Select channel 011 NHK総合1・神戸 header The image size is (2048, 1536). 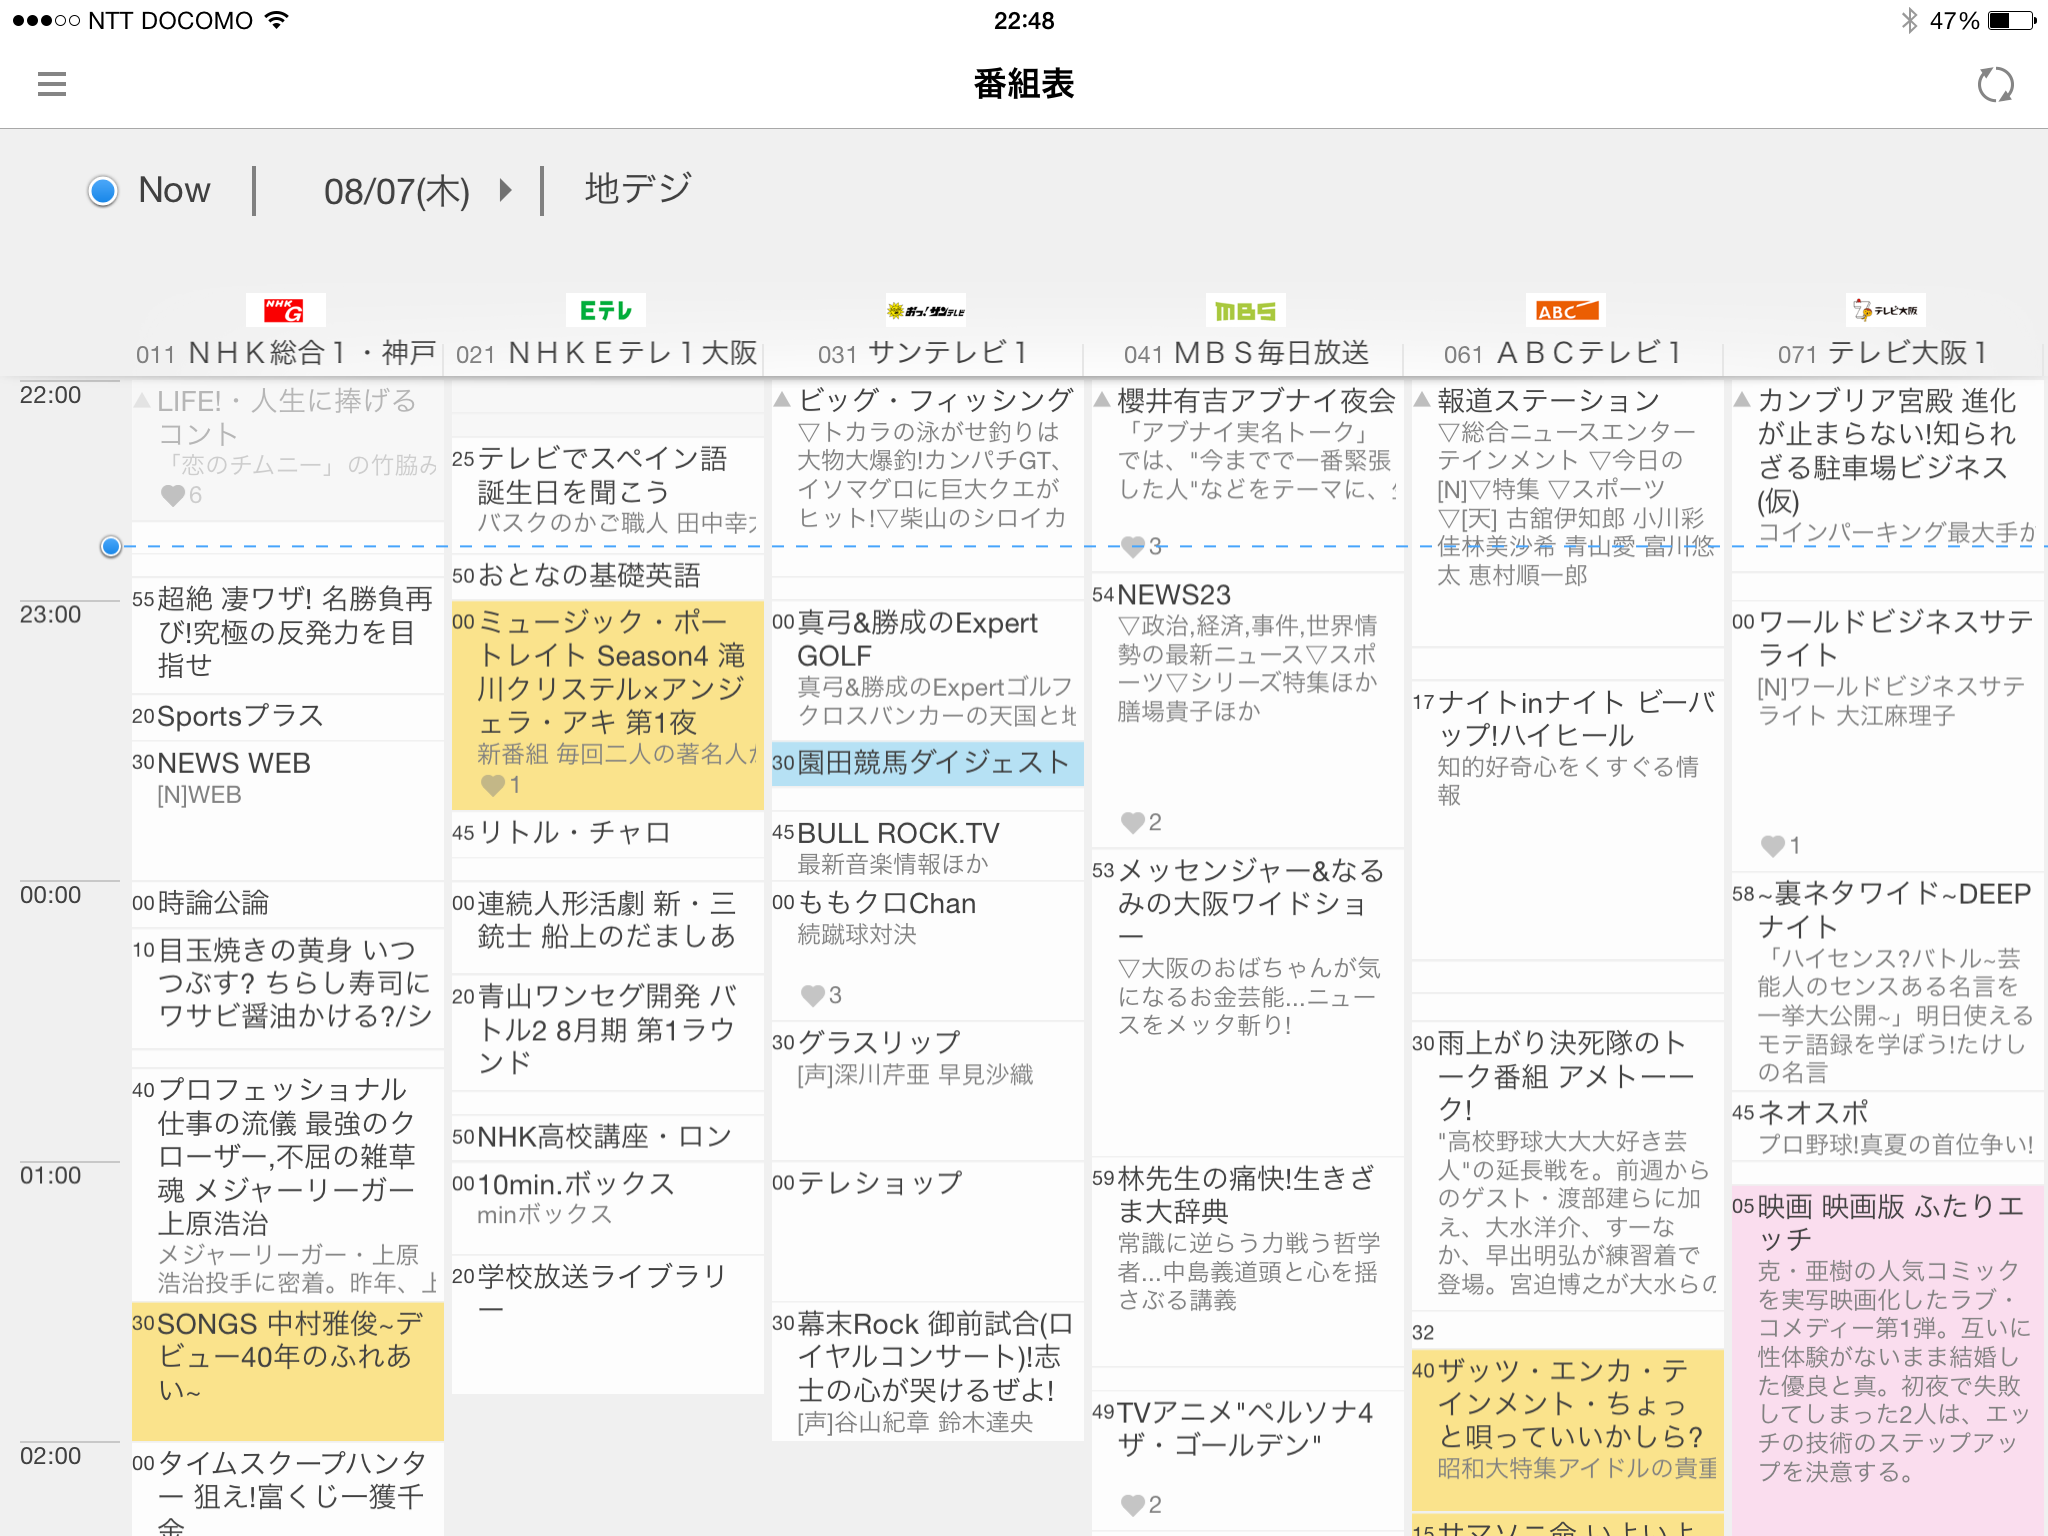tap(286, 353)
